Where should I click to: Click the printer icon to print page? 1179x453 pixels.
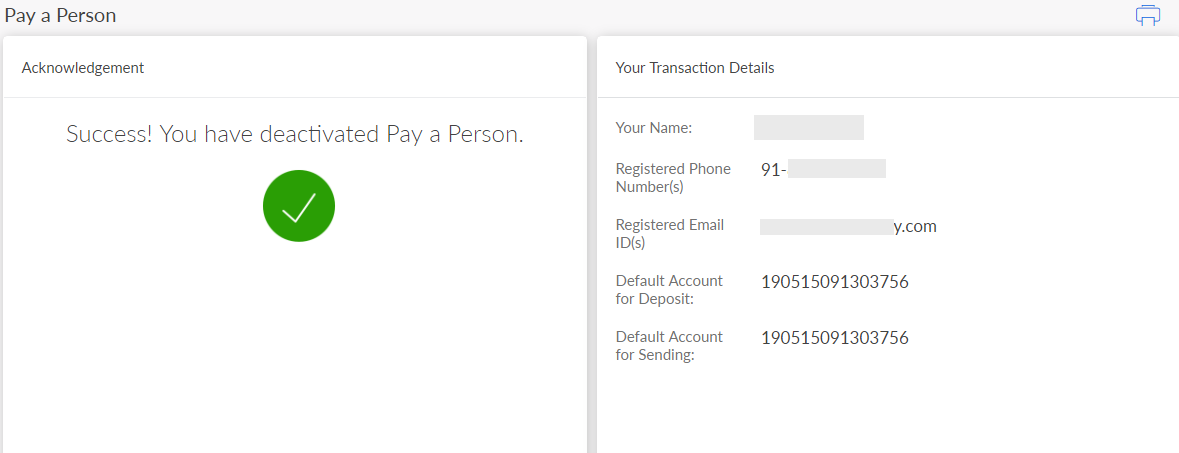click(x=1147, y=15)
